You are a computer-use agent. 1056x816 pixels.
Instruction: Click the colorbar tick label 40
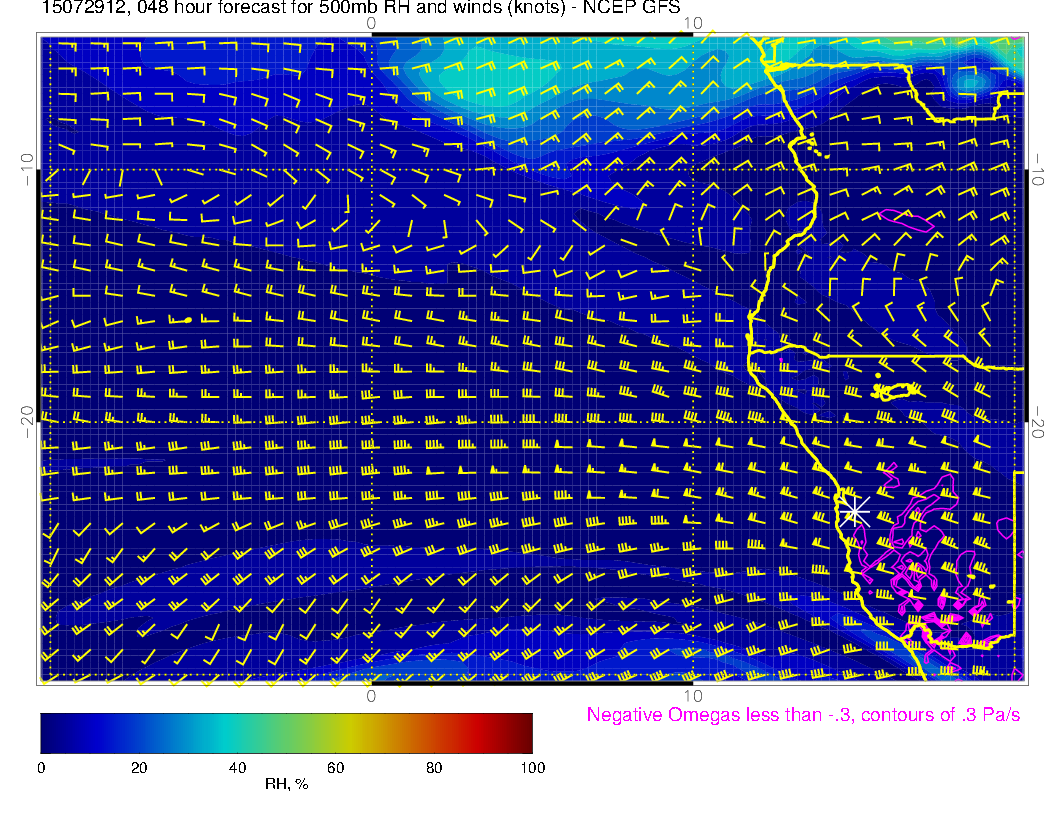[237, 767]
